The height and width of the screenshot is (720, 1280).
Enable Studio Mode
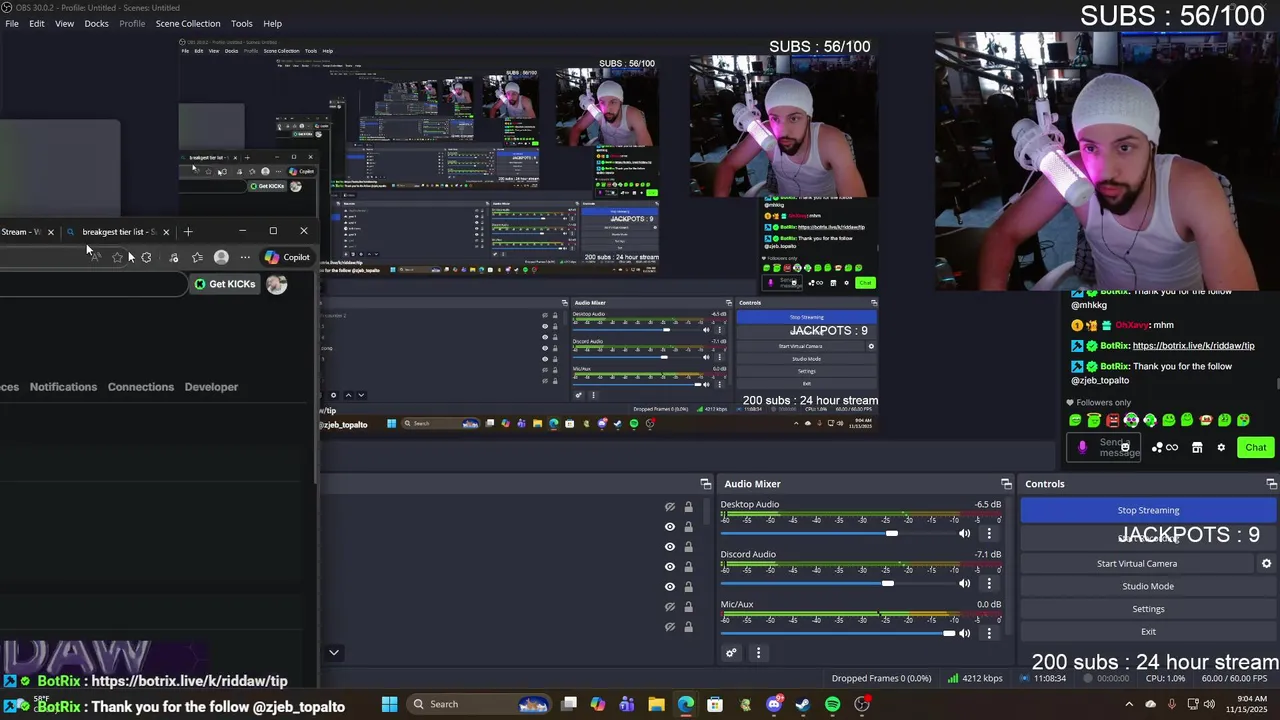pyautogui.click(x=1148, y=586)
